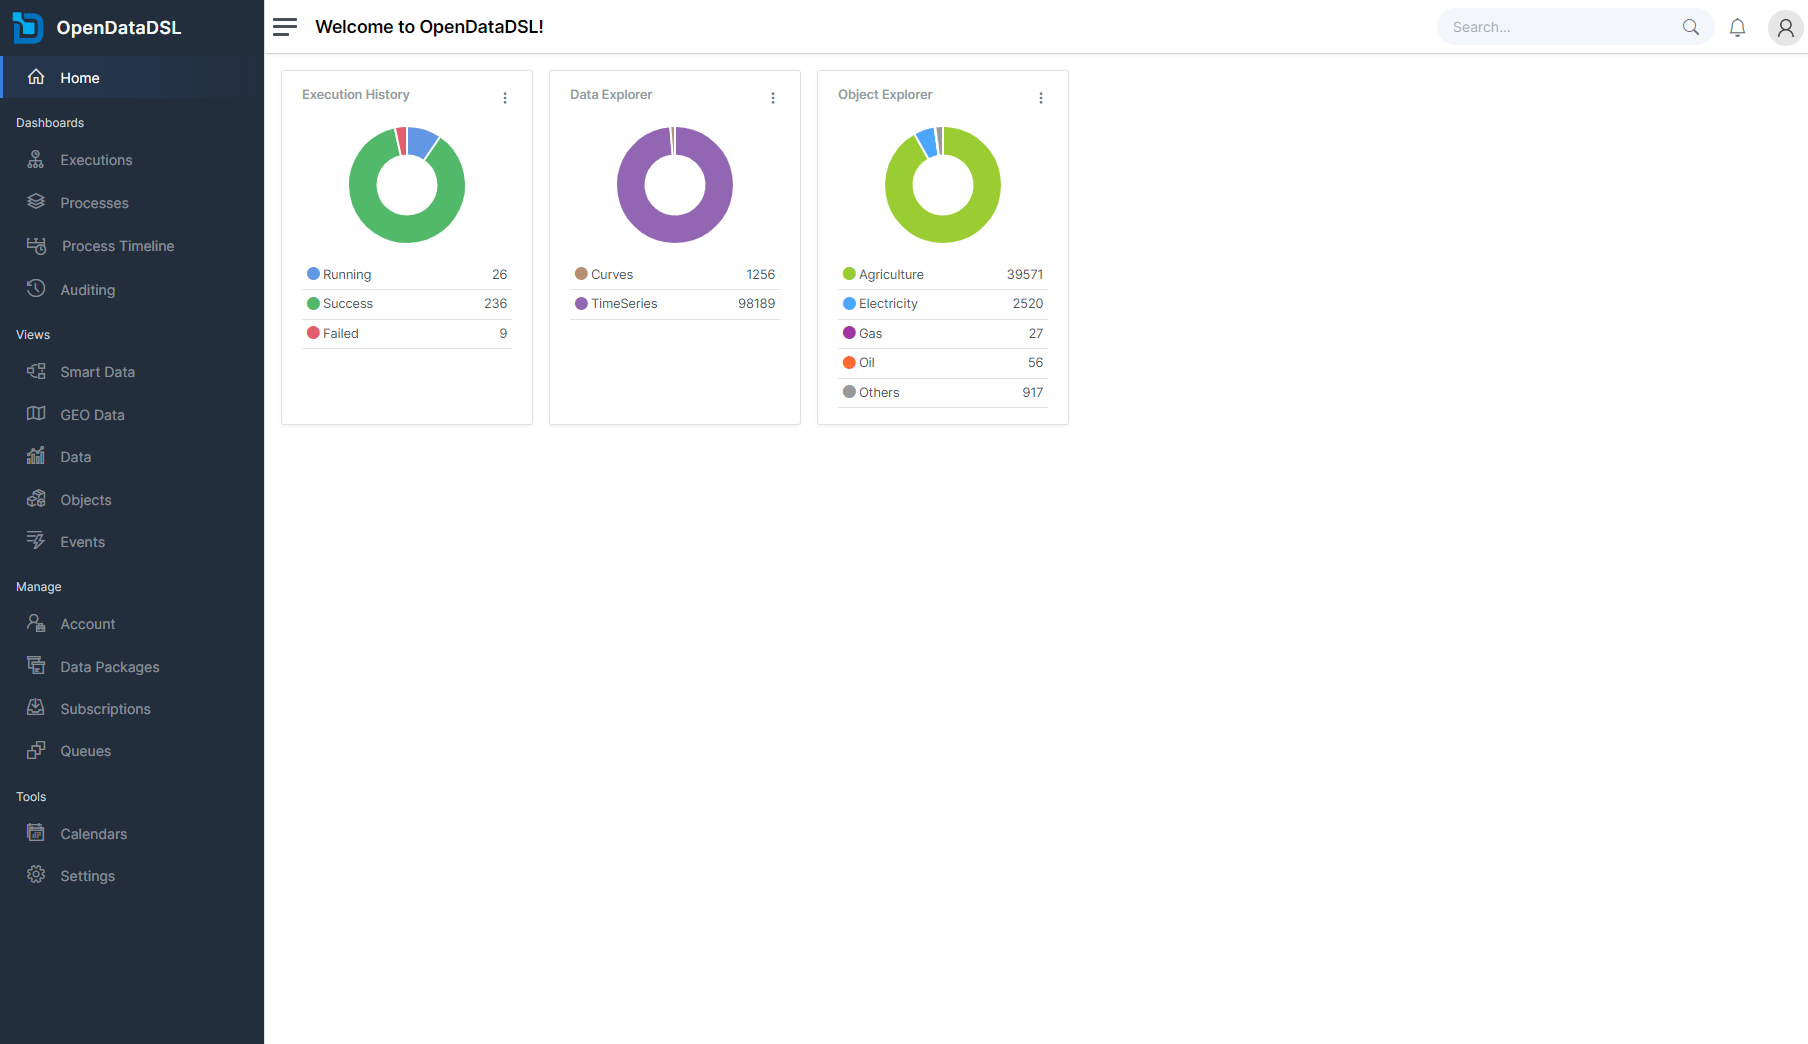Open the Smart Data view

click(97, 372)
